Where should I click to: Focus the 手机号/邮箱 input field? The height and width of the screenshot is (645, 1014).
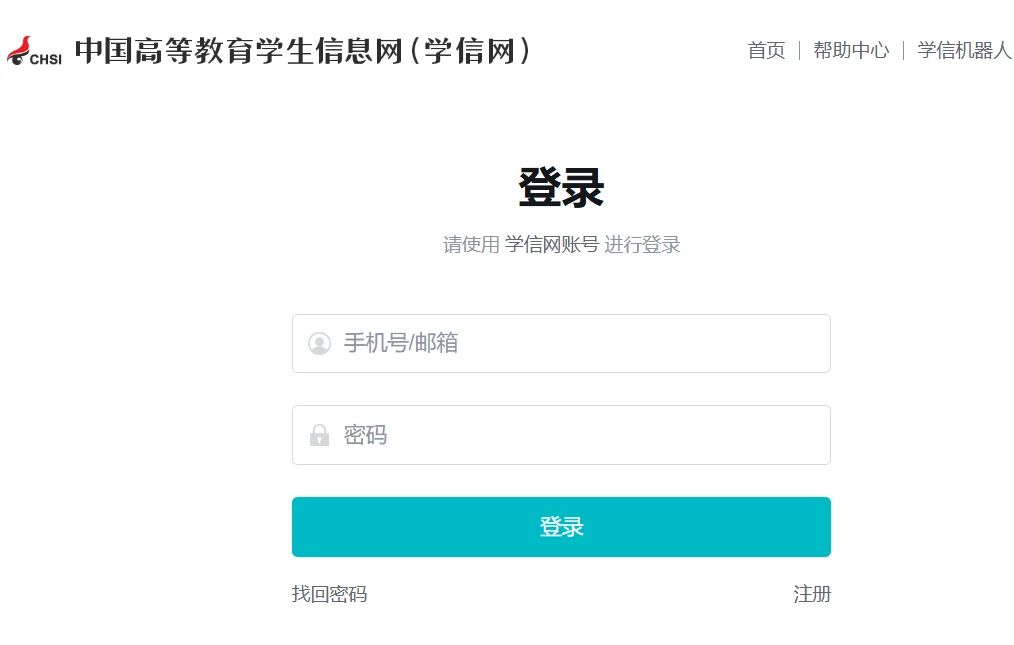[x=560, y=343]
